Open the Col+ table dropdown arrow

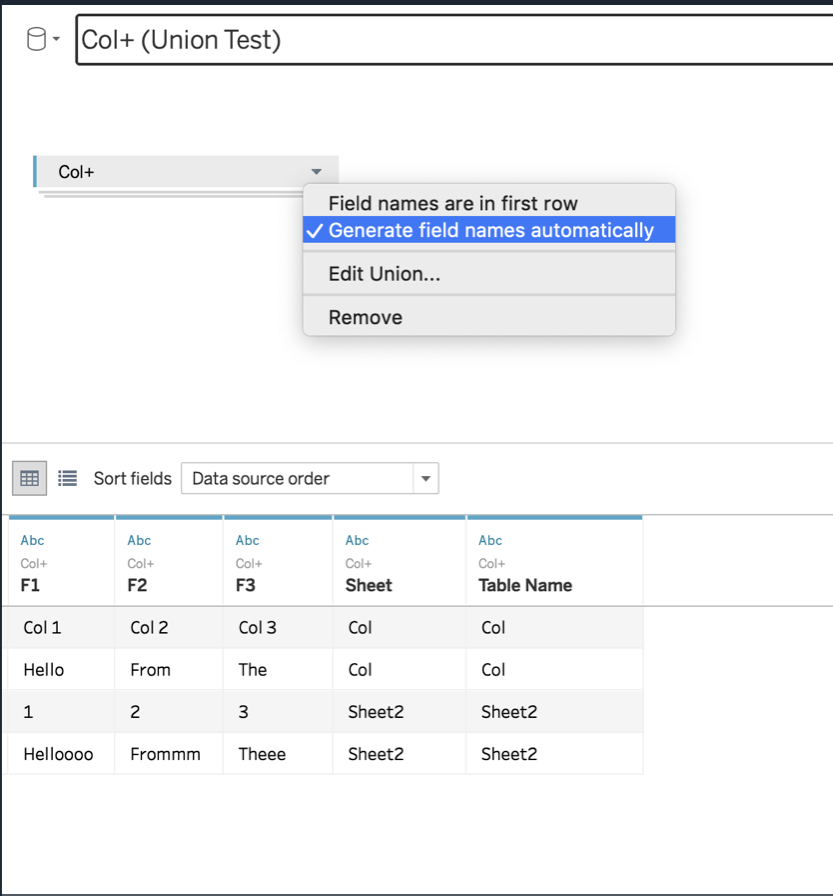click(x=316, y=171)
